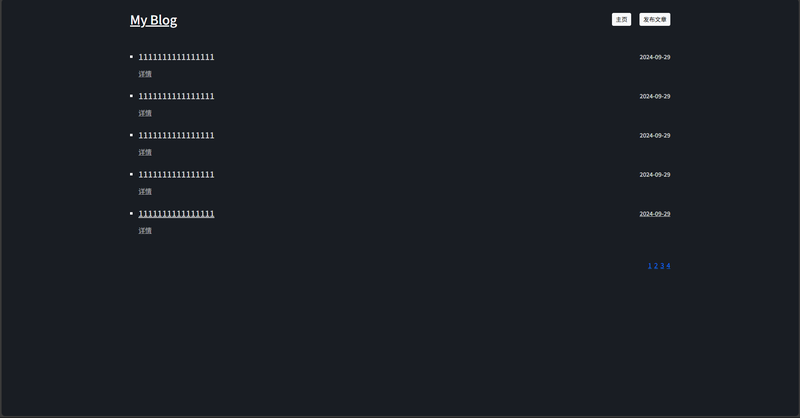800x418 pixels.
Task: Open the first post title 111111111111111
Action: click(177, 57)
